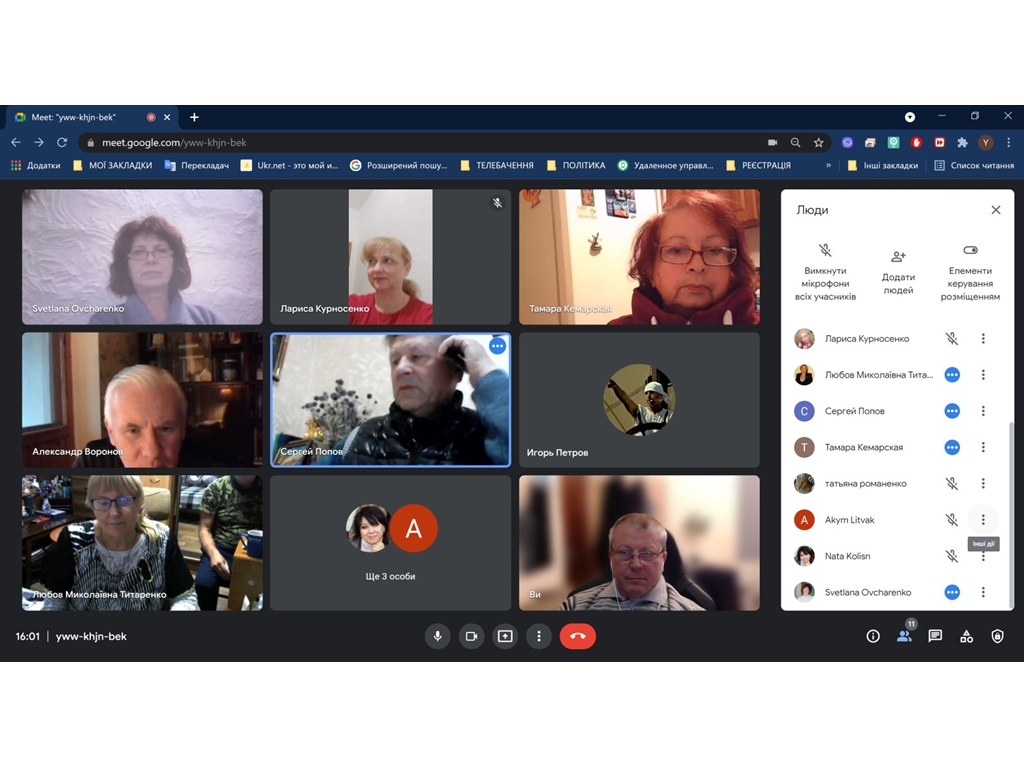Click the speaking indicator for Тамара Кемарская in the list
The height and width of the screenshot is (768, 1024).
pos(952,447)
